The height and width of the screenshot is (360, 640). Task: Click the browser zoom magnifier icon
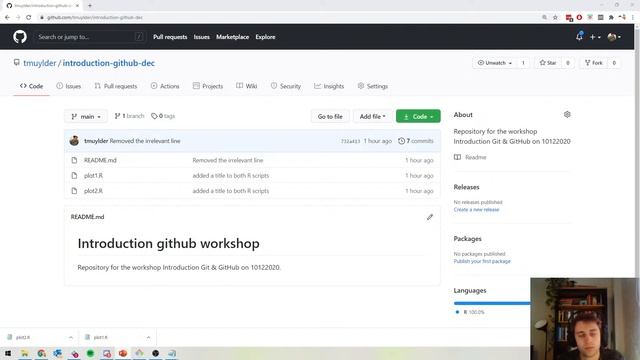pos(544,17)
